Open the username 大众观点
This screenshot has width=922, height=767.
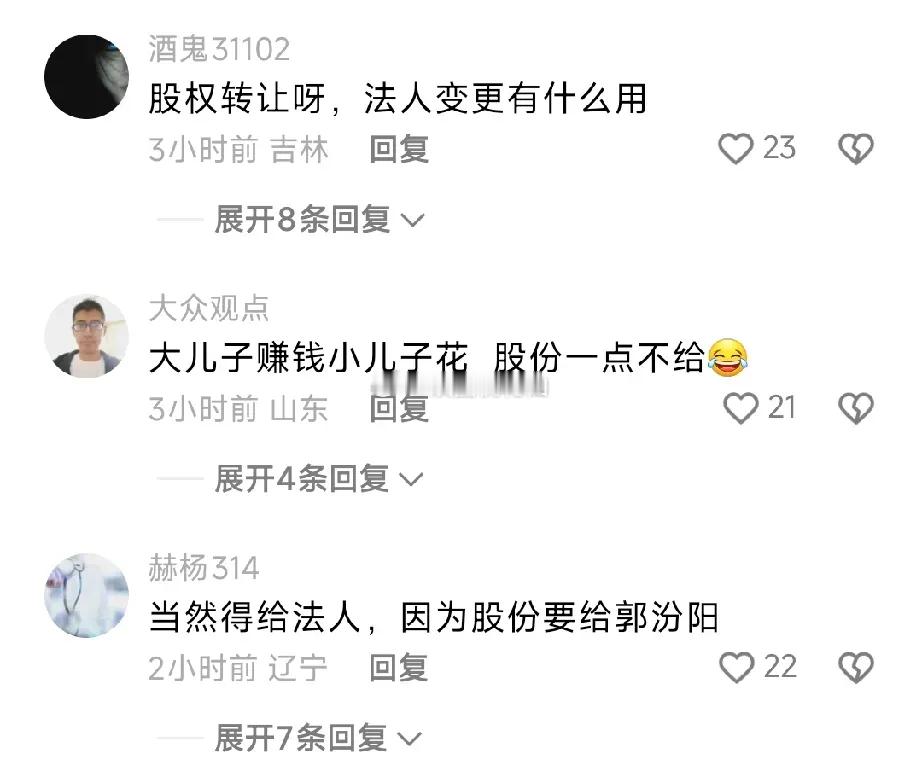[209, 308]
